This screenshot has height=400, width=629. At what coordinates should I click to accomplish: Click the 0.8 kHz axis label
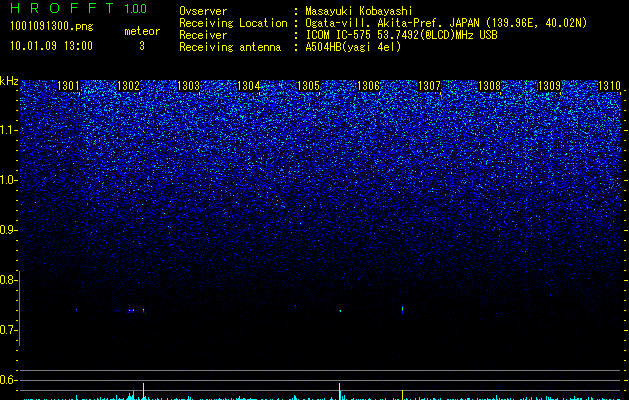pyautogui.click(x=8, y=280)
